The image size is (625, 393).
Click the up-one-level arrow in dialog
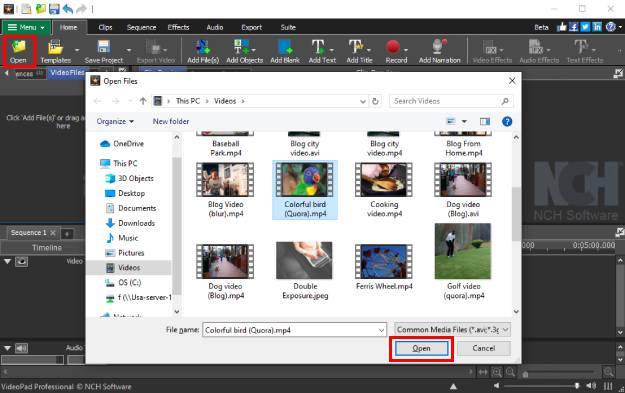tap(143, 101)
